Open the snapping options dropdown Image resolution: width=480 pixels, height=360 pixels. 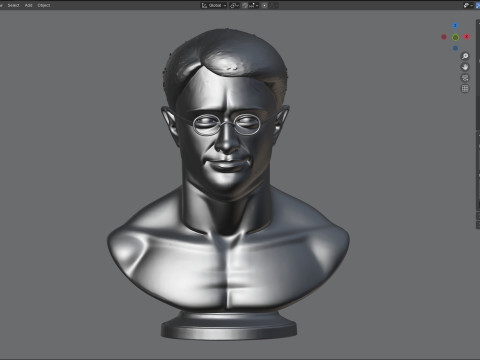(x=254, y=5)
